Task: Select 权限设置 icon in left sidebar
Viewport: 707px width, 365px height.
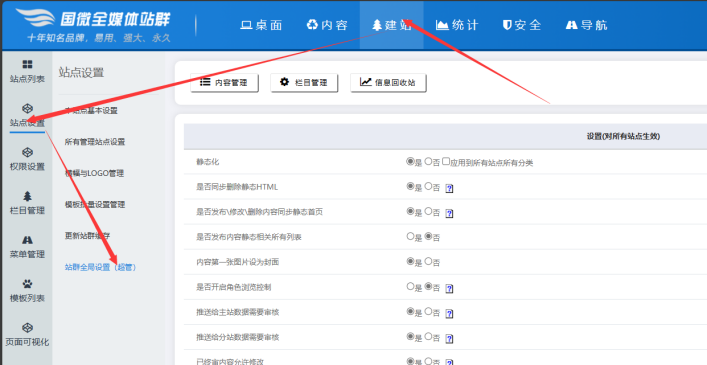Action: 28,152
